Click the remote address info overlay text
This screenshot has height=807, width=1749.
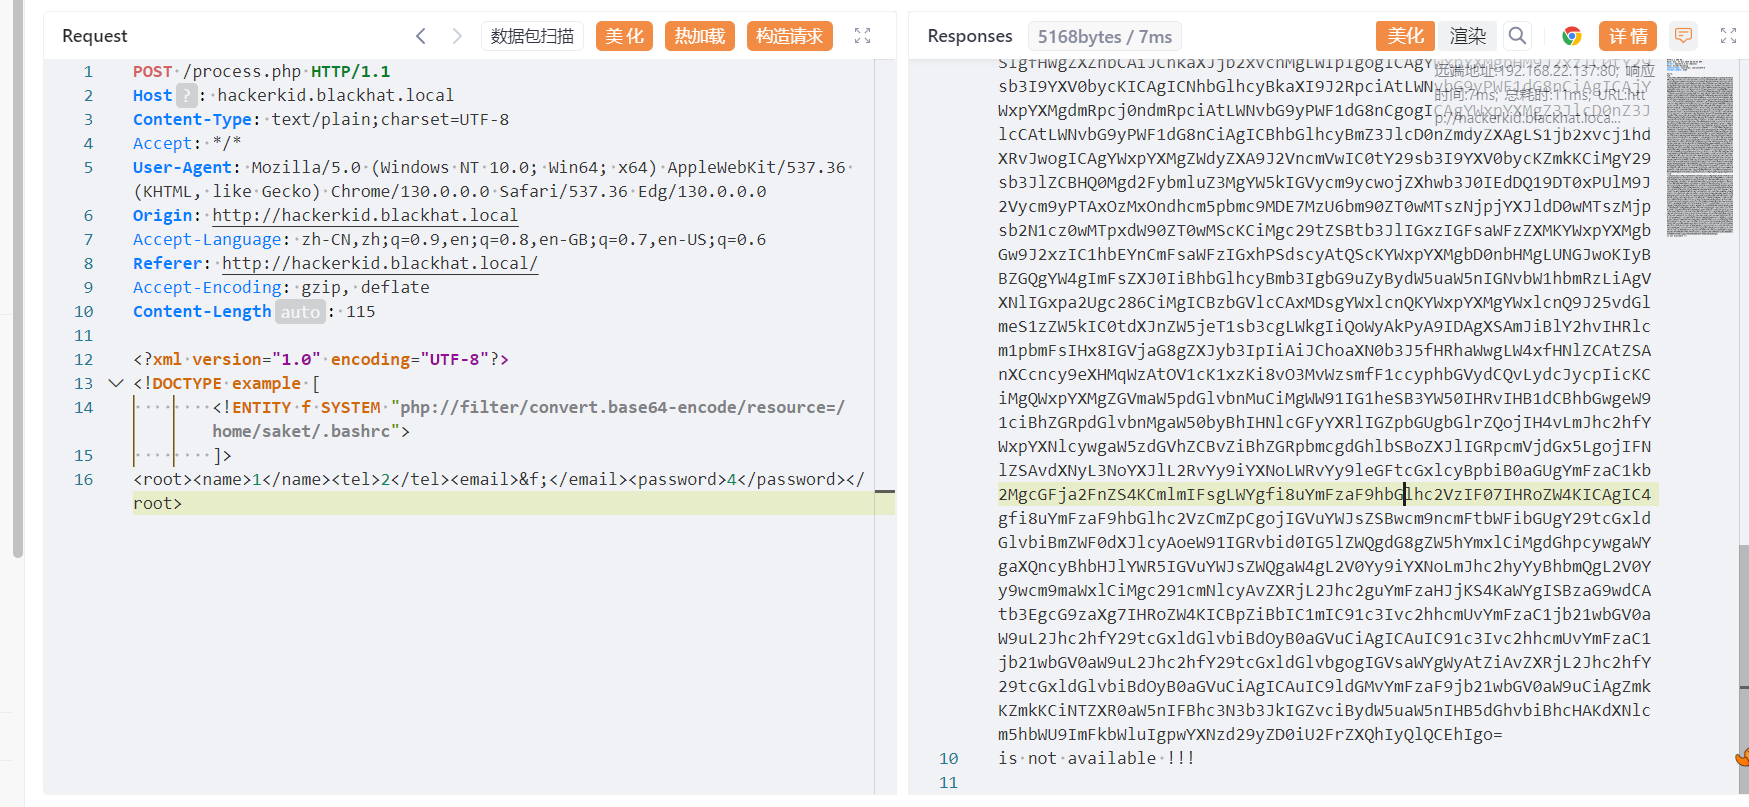pyautogui.click(x=1543, y=94)
